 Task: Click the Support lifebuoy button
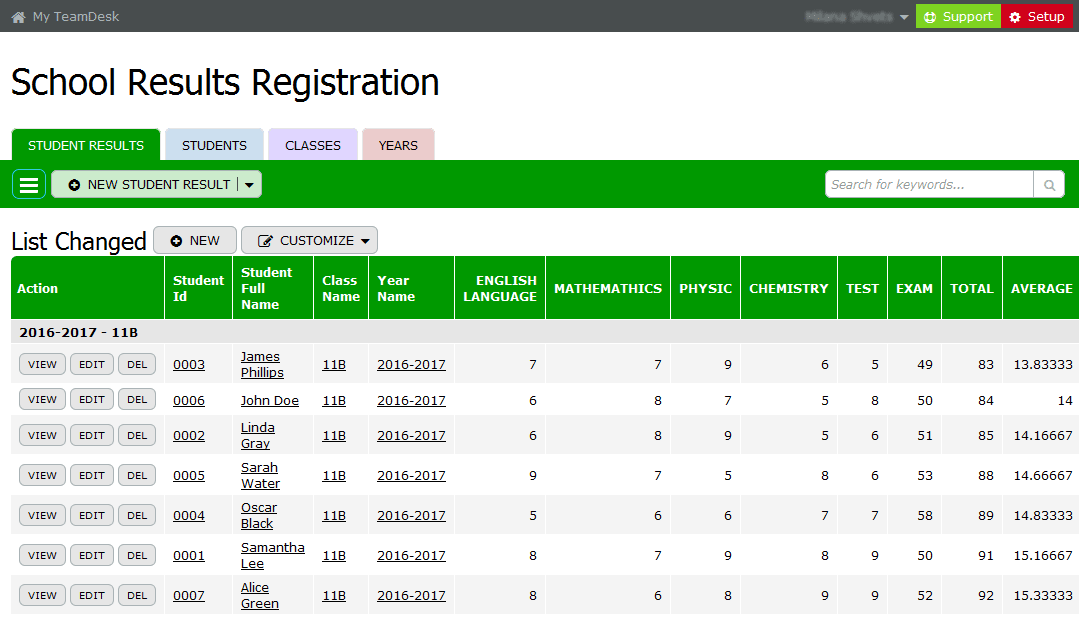pos(958,17)
